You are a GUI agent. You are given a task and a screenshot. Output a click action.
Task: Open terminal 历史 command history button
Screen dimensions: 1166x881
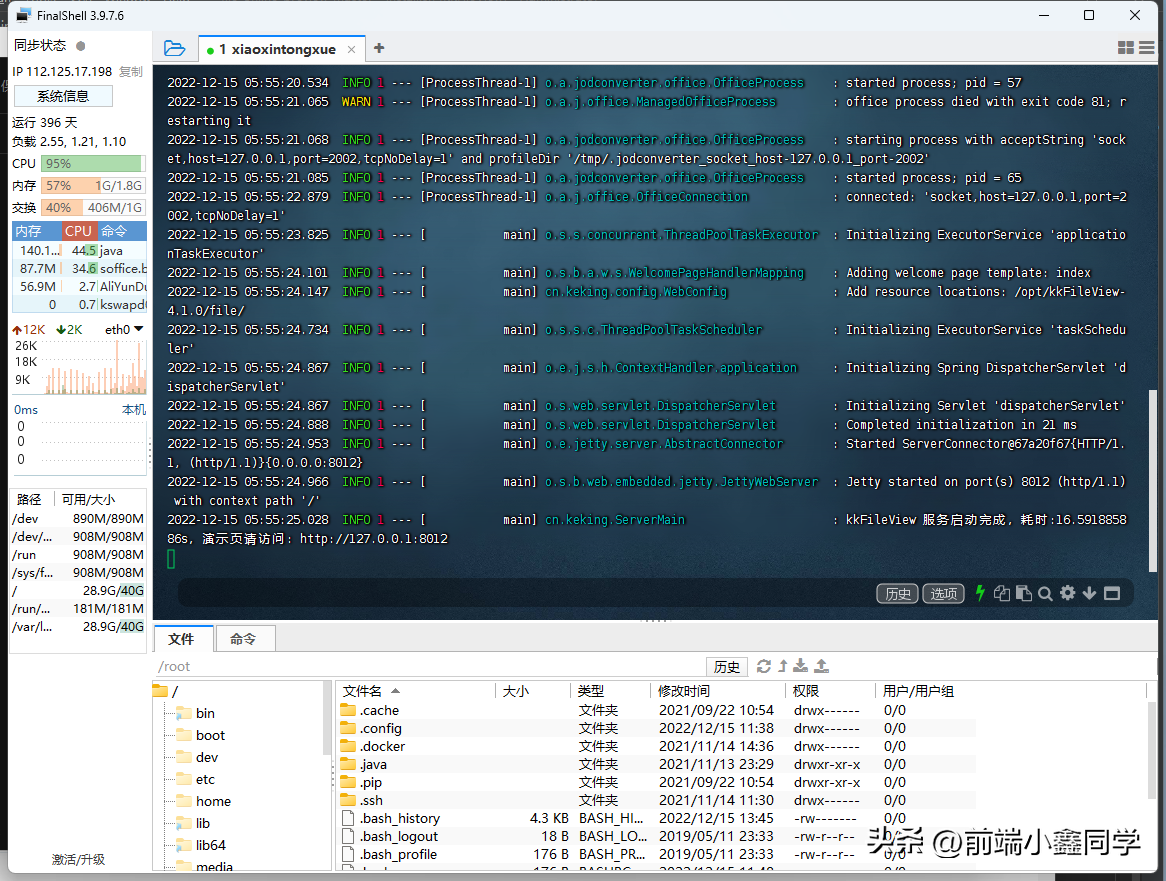pyautogui.click(x=898, y=593)
